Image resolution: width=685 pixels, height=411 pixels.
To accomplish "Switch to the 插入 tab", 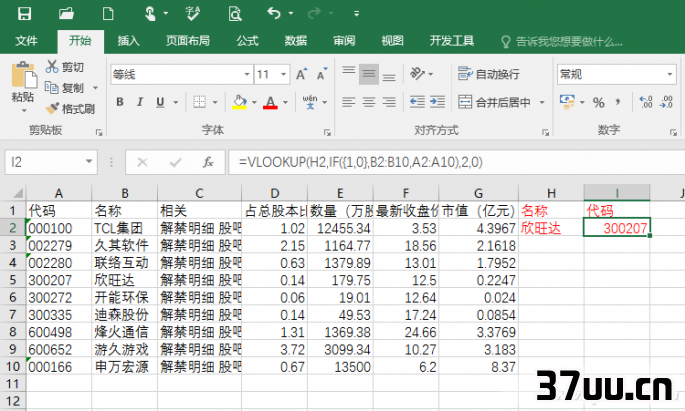I will (128, 41).
